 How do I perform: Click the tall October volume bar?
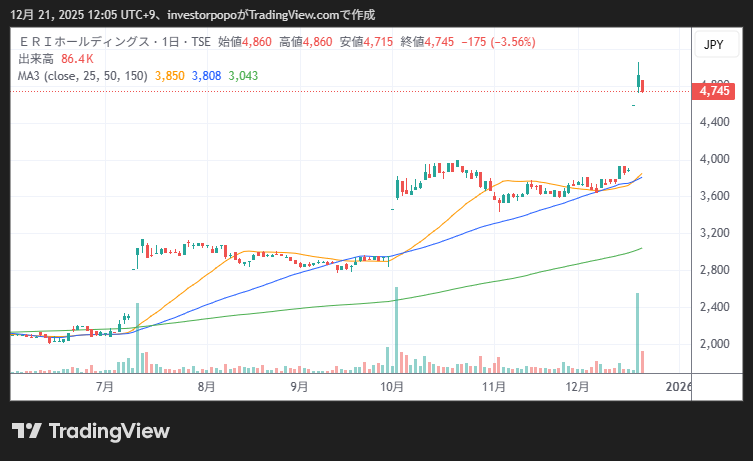pyautogui.click(x=396, y=330)
